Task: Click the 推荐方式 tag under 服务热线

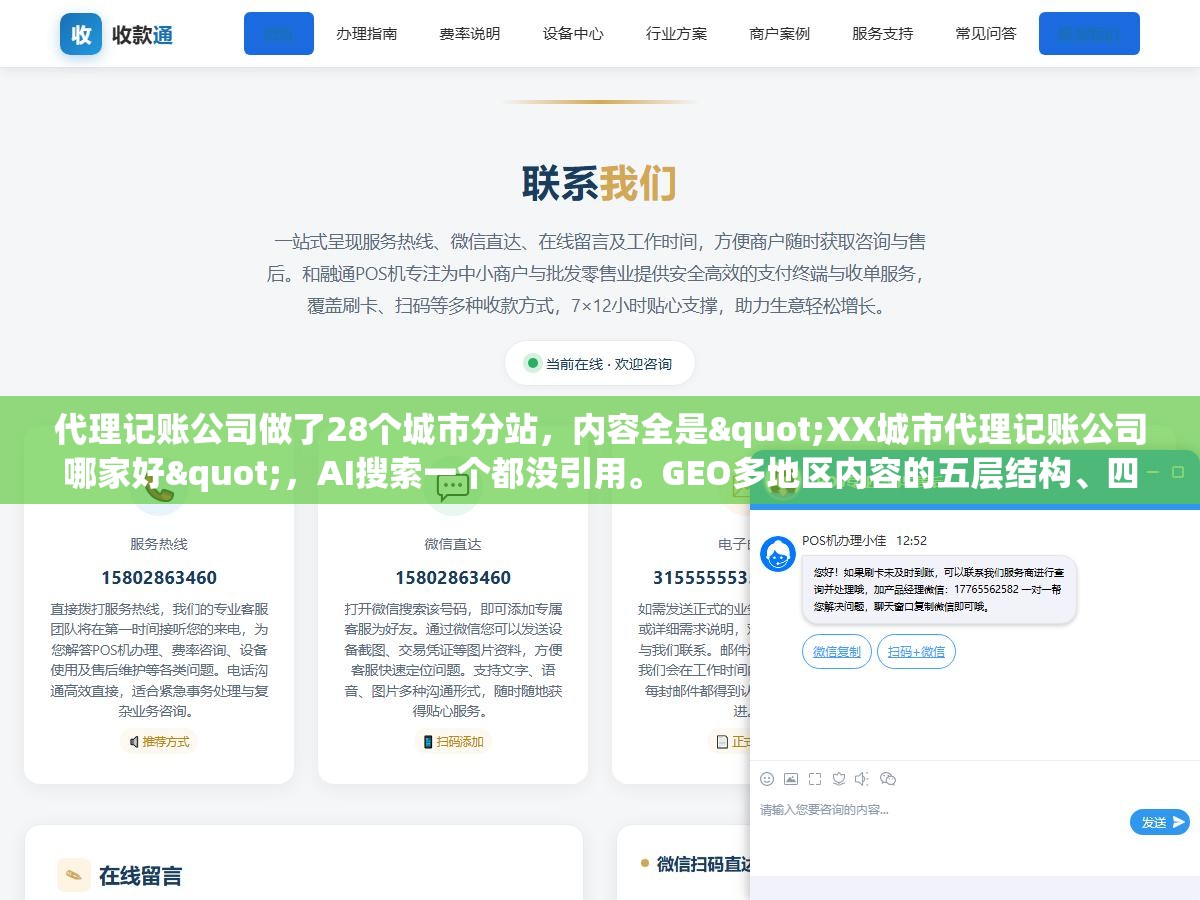Action: click(159, 742)
